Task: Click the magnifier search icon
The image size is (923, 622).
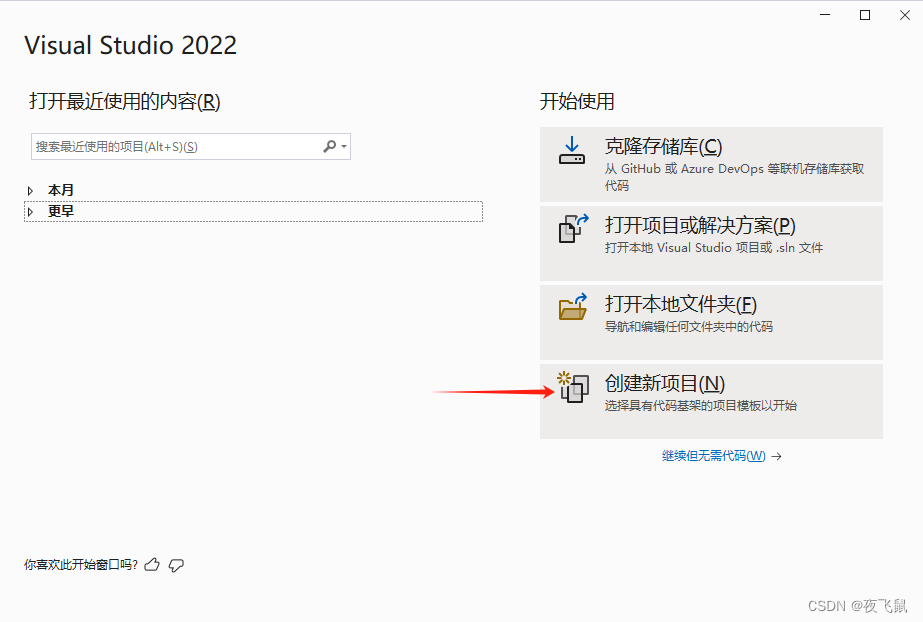Action: coord(330,146)
